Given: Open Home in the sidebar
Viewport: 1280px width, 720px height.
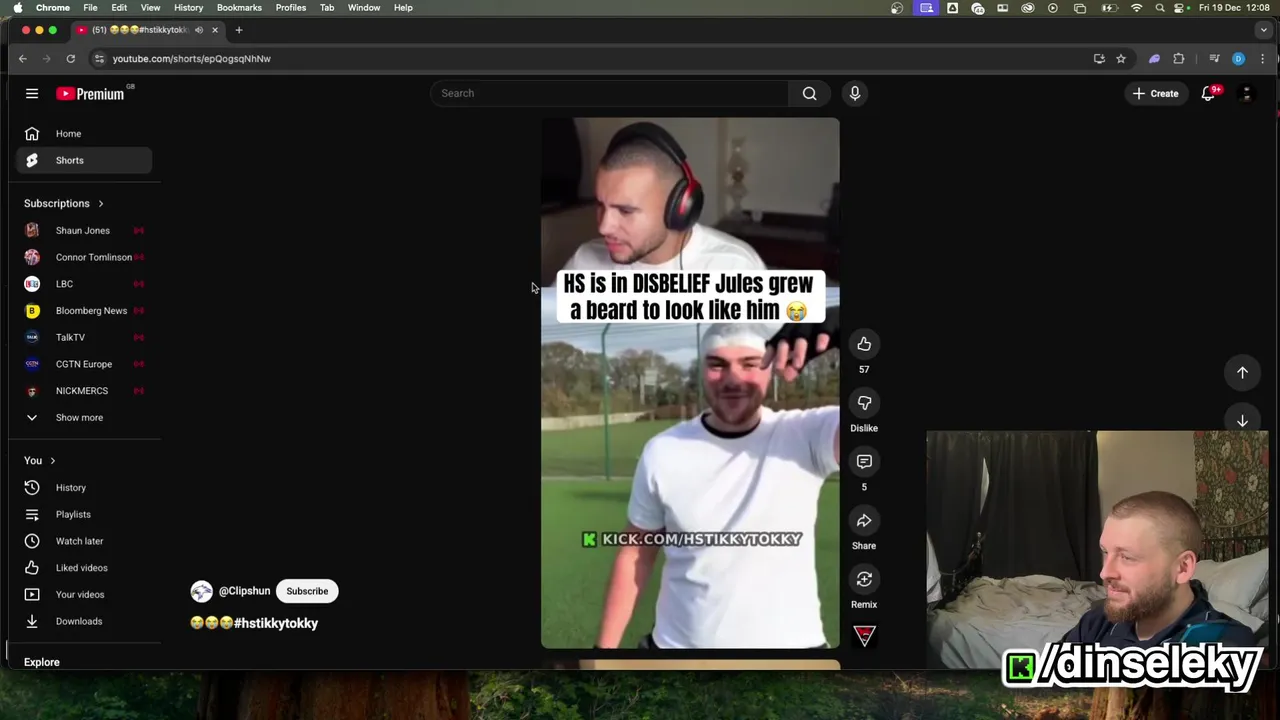Looking at the screenshot, I should [x=84, y=133].
